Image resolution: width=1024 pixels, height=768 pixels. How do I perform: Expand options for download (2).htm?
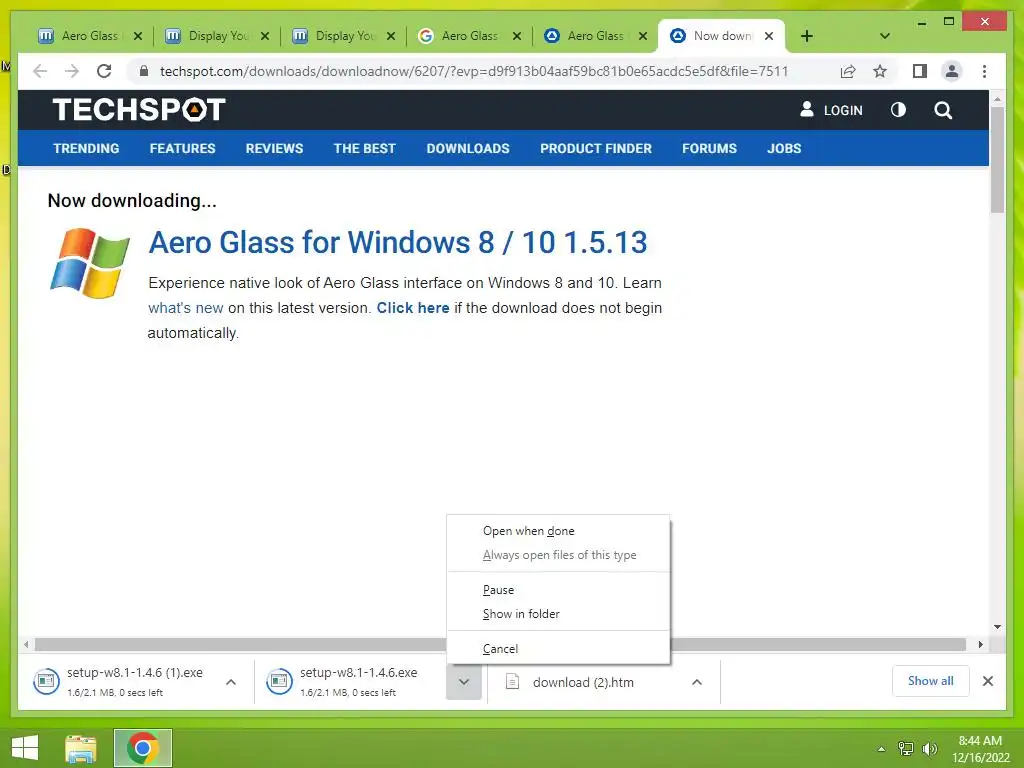697,682
